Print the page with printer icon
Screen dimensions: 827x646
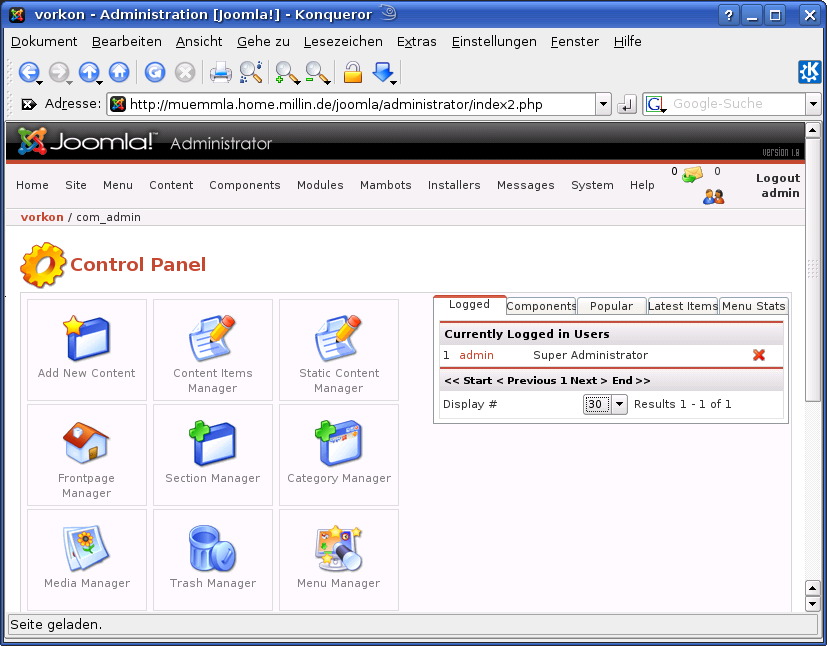pyautogui.click(x=220, y=72)
